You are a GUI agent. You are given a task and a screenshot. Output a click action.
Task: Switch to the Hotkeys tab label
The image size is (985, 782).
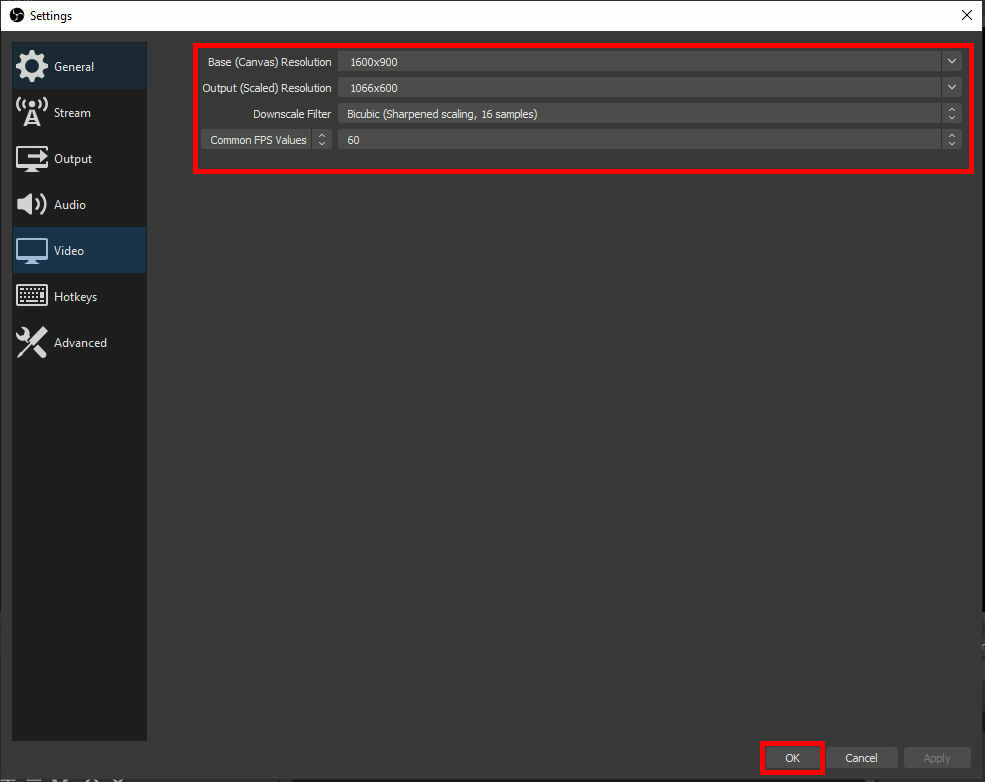[x=75, y=296]
